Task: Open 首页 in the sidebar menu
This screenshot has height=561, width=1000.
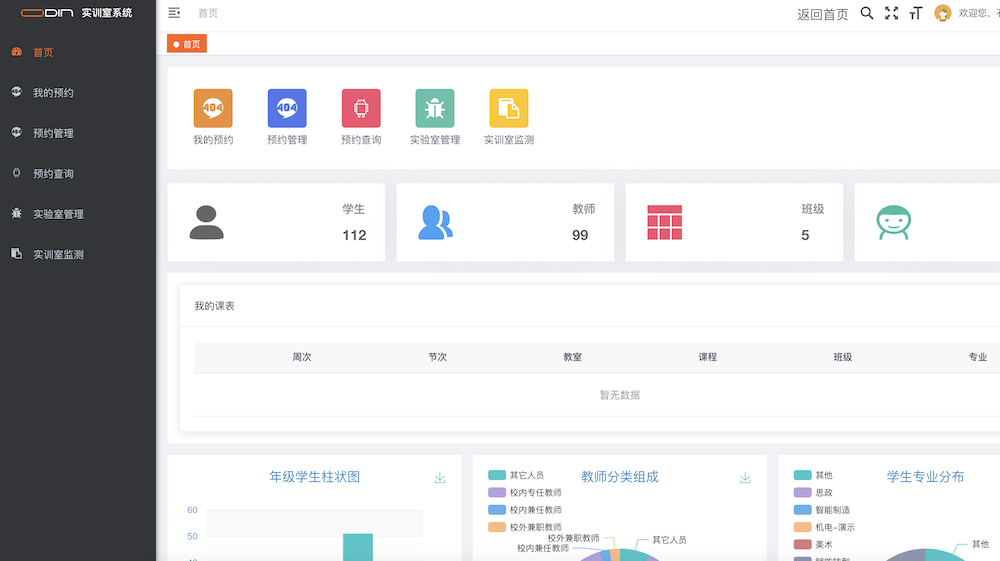Action: (78, 52)
